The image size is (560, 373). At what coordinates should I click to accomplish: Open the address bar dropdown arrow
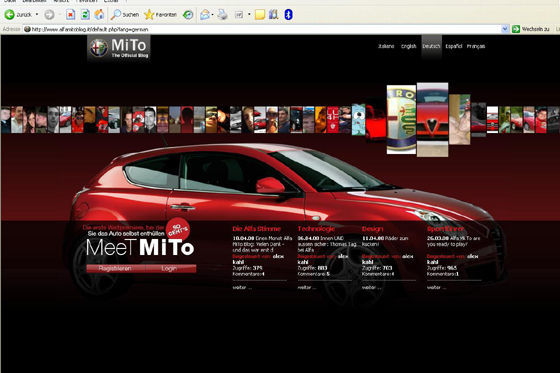pyautogui.click(x=505, y=29)
